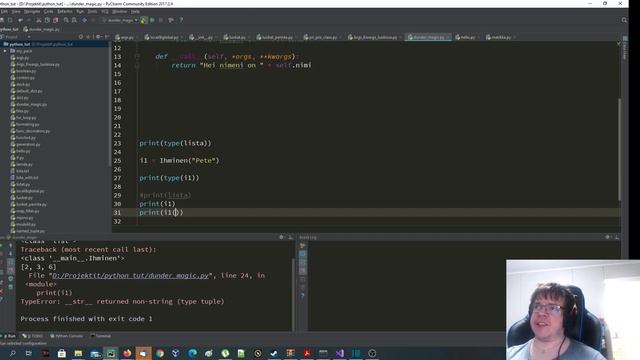Click the 'TypeError: __str__ returned non-string' line
640x360 pixels.
122,302
